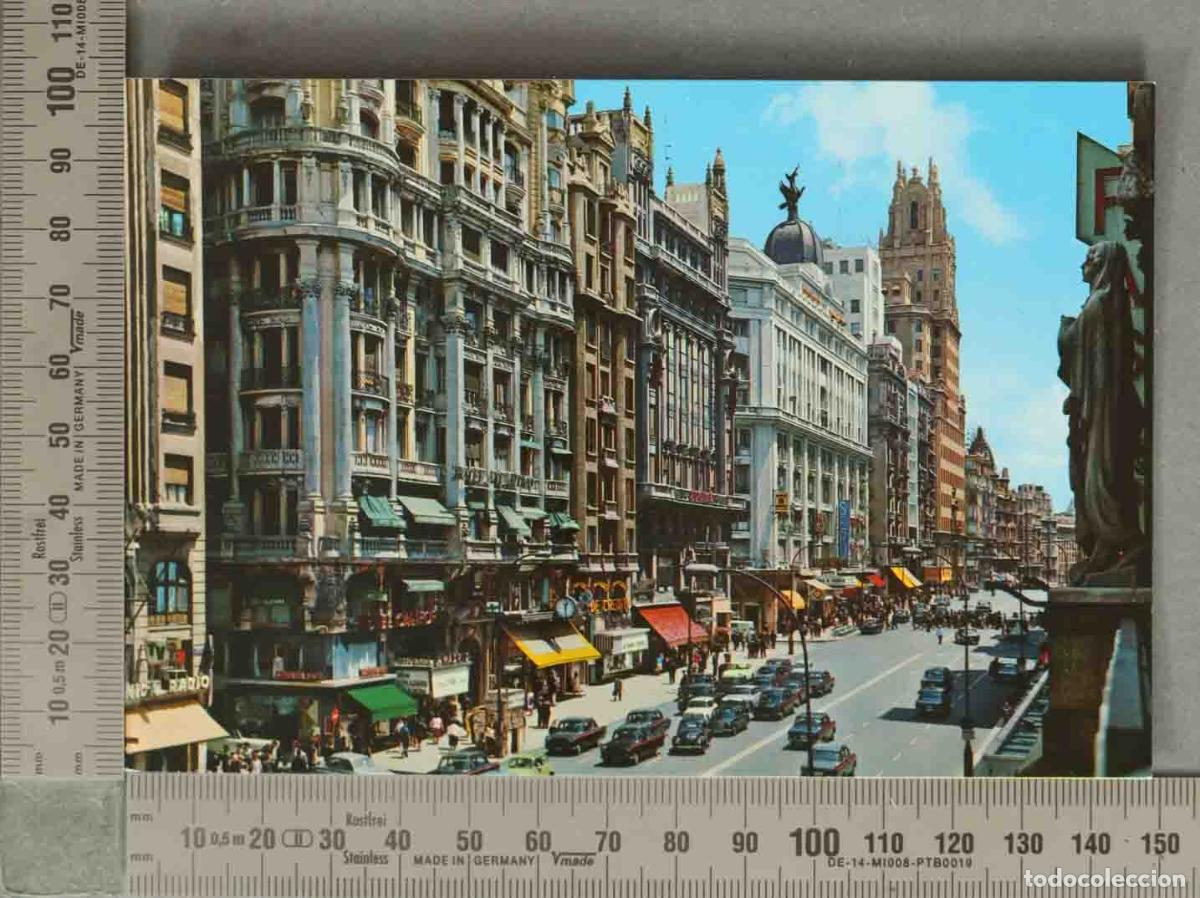Click the winged statue atop the dome
This screenshot has height=898, width=1200.
click(791, 193)
